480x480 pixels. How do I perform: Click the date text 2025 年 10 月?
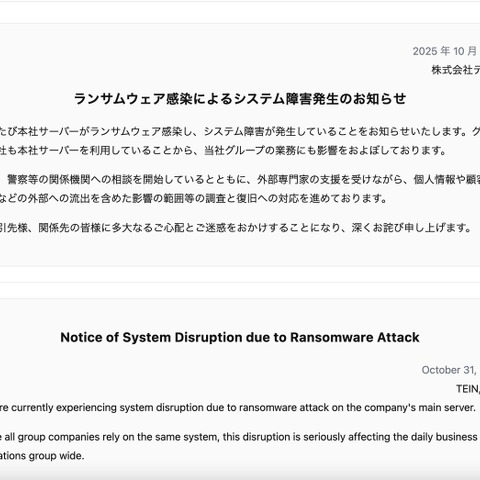446,51
